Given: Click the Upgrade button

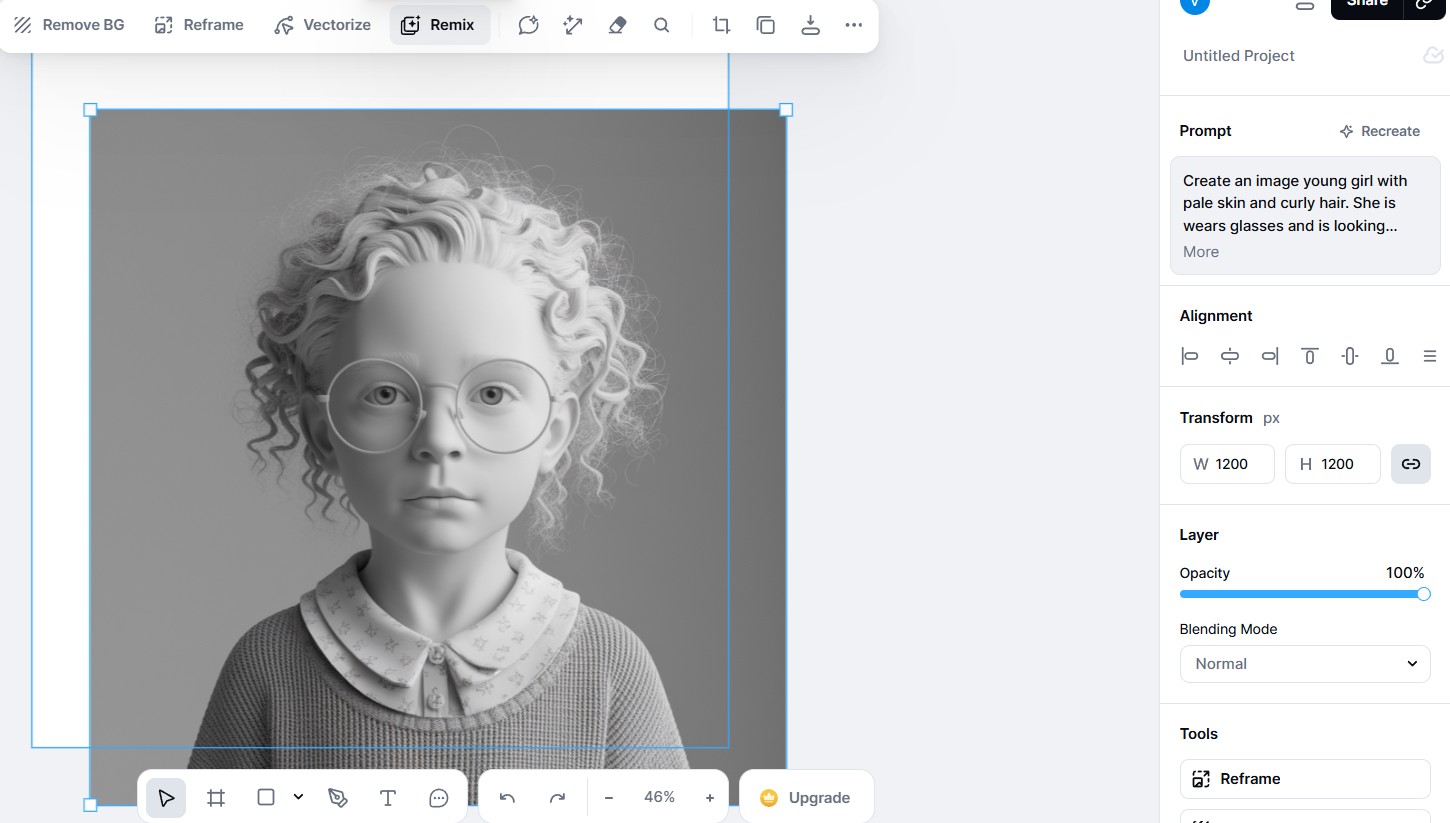Looking at the screenshot, I should [x=806, y=797].
